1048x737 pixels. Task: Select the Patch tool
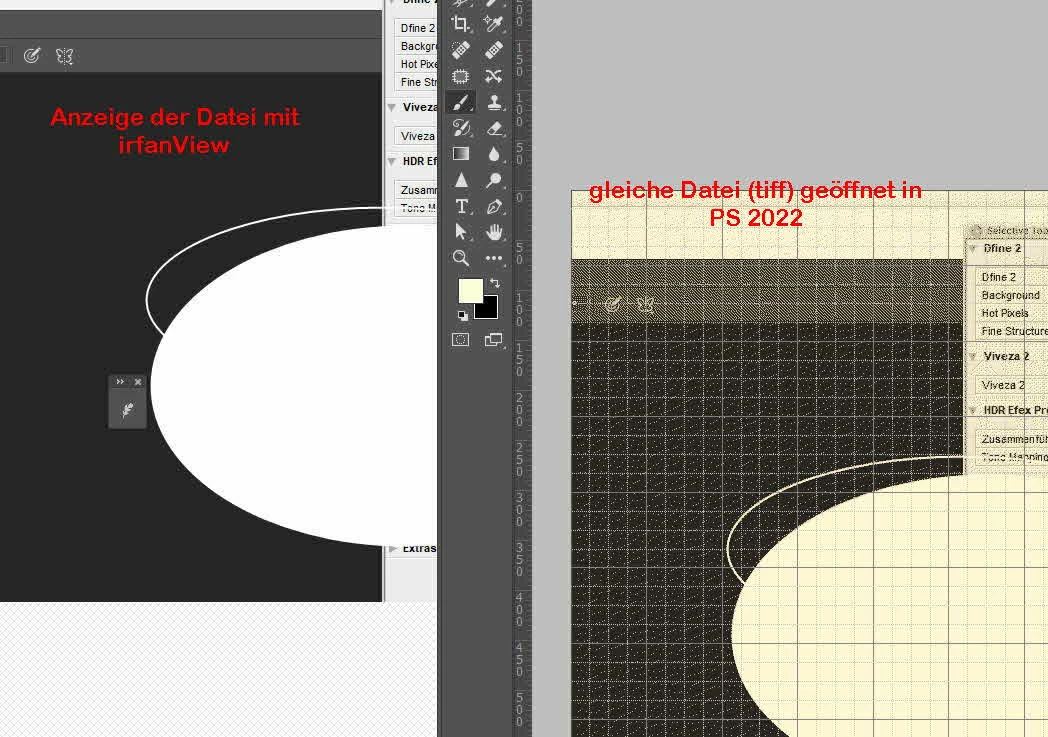[461, 76]
